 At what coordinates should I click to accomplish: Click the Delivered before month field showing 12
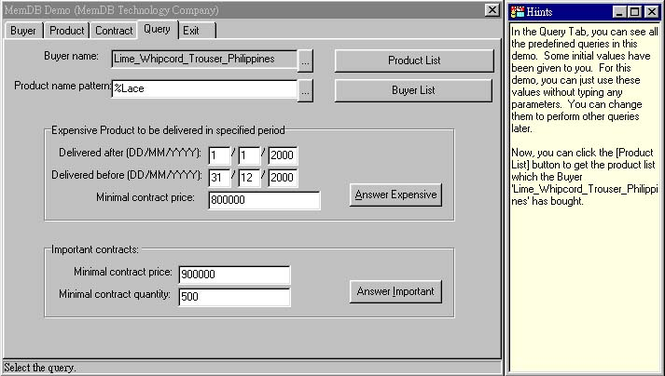pos(249,178)
